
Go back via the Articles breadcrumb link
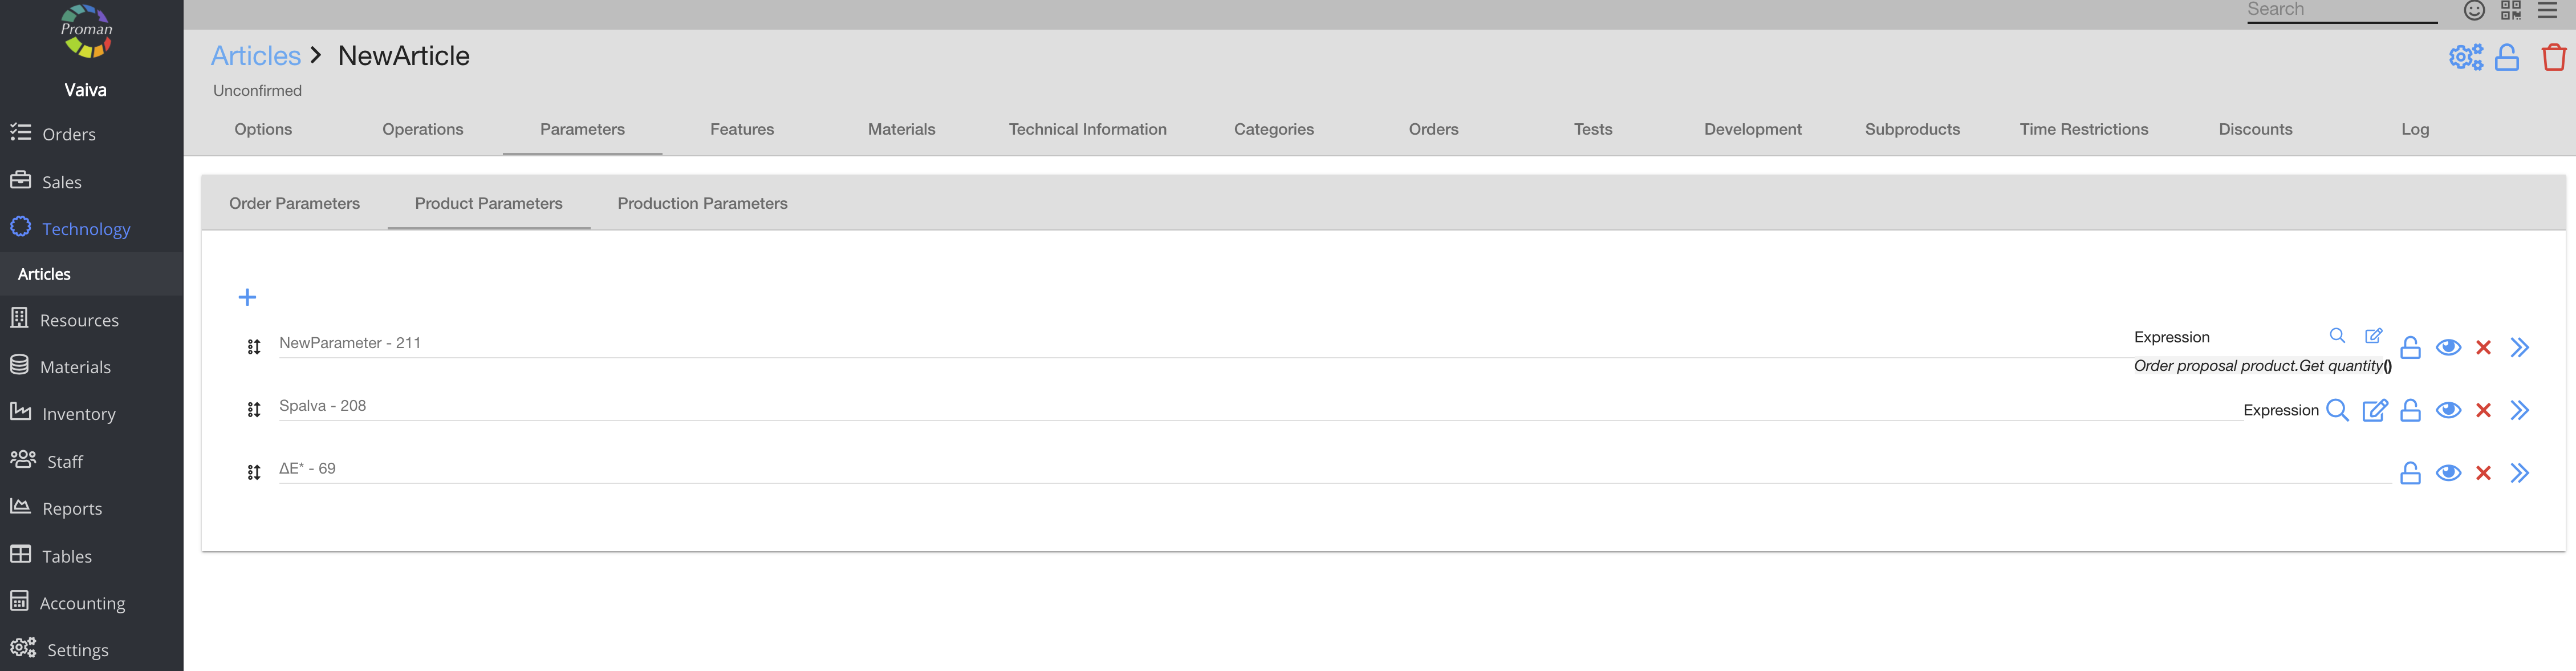click(x=255, y=56)
